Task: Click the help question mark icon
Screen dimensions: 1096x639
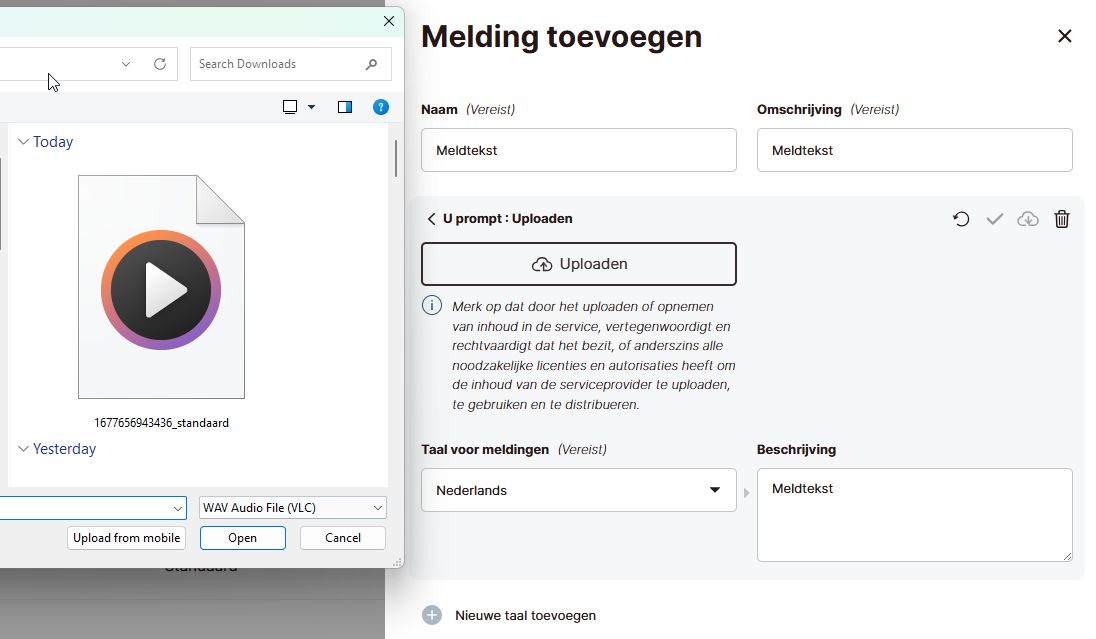Action: 381,107
